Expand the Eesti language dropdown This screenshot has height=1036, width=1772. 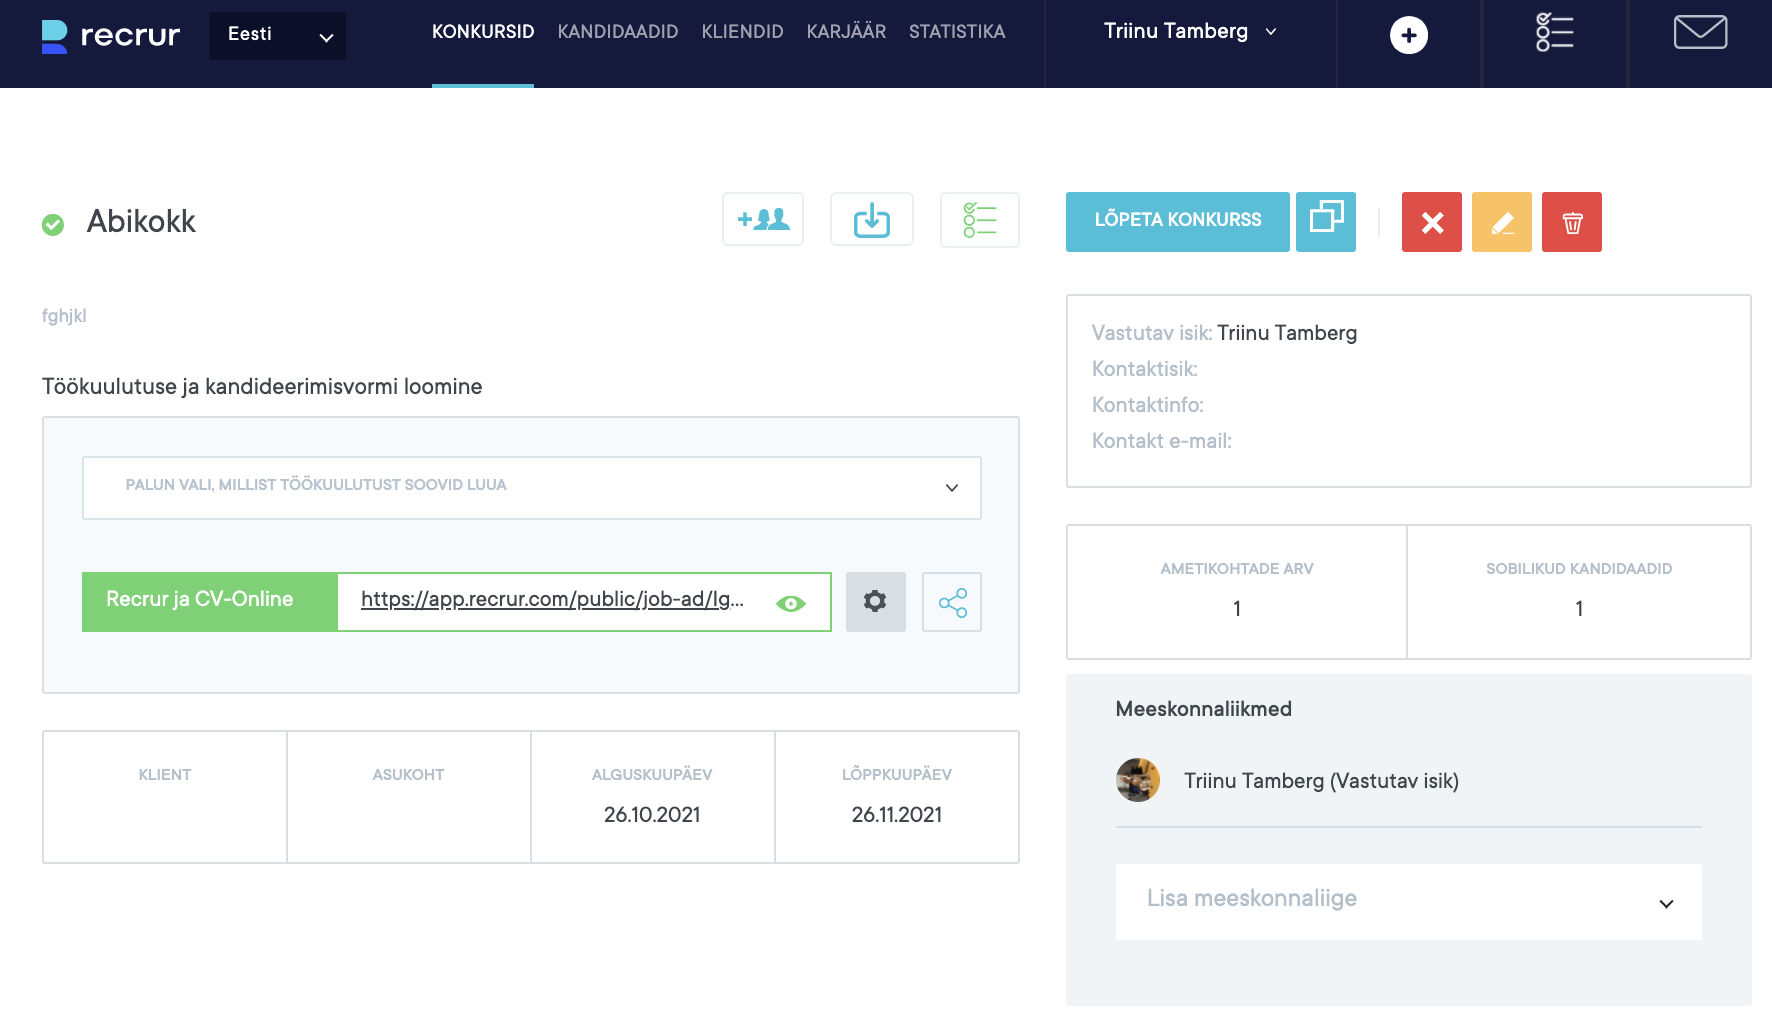click(x=278, y=36)
